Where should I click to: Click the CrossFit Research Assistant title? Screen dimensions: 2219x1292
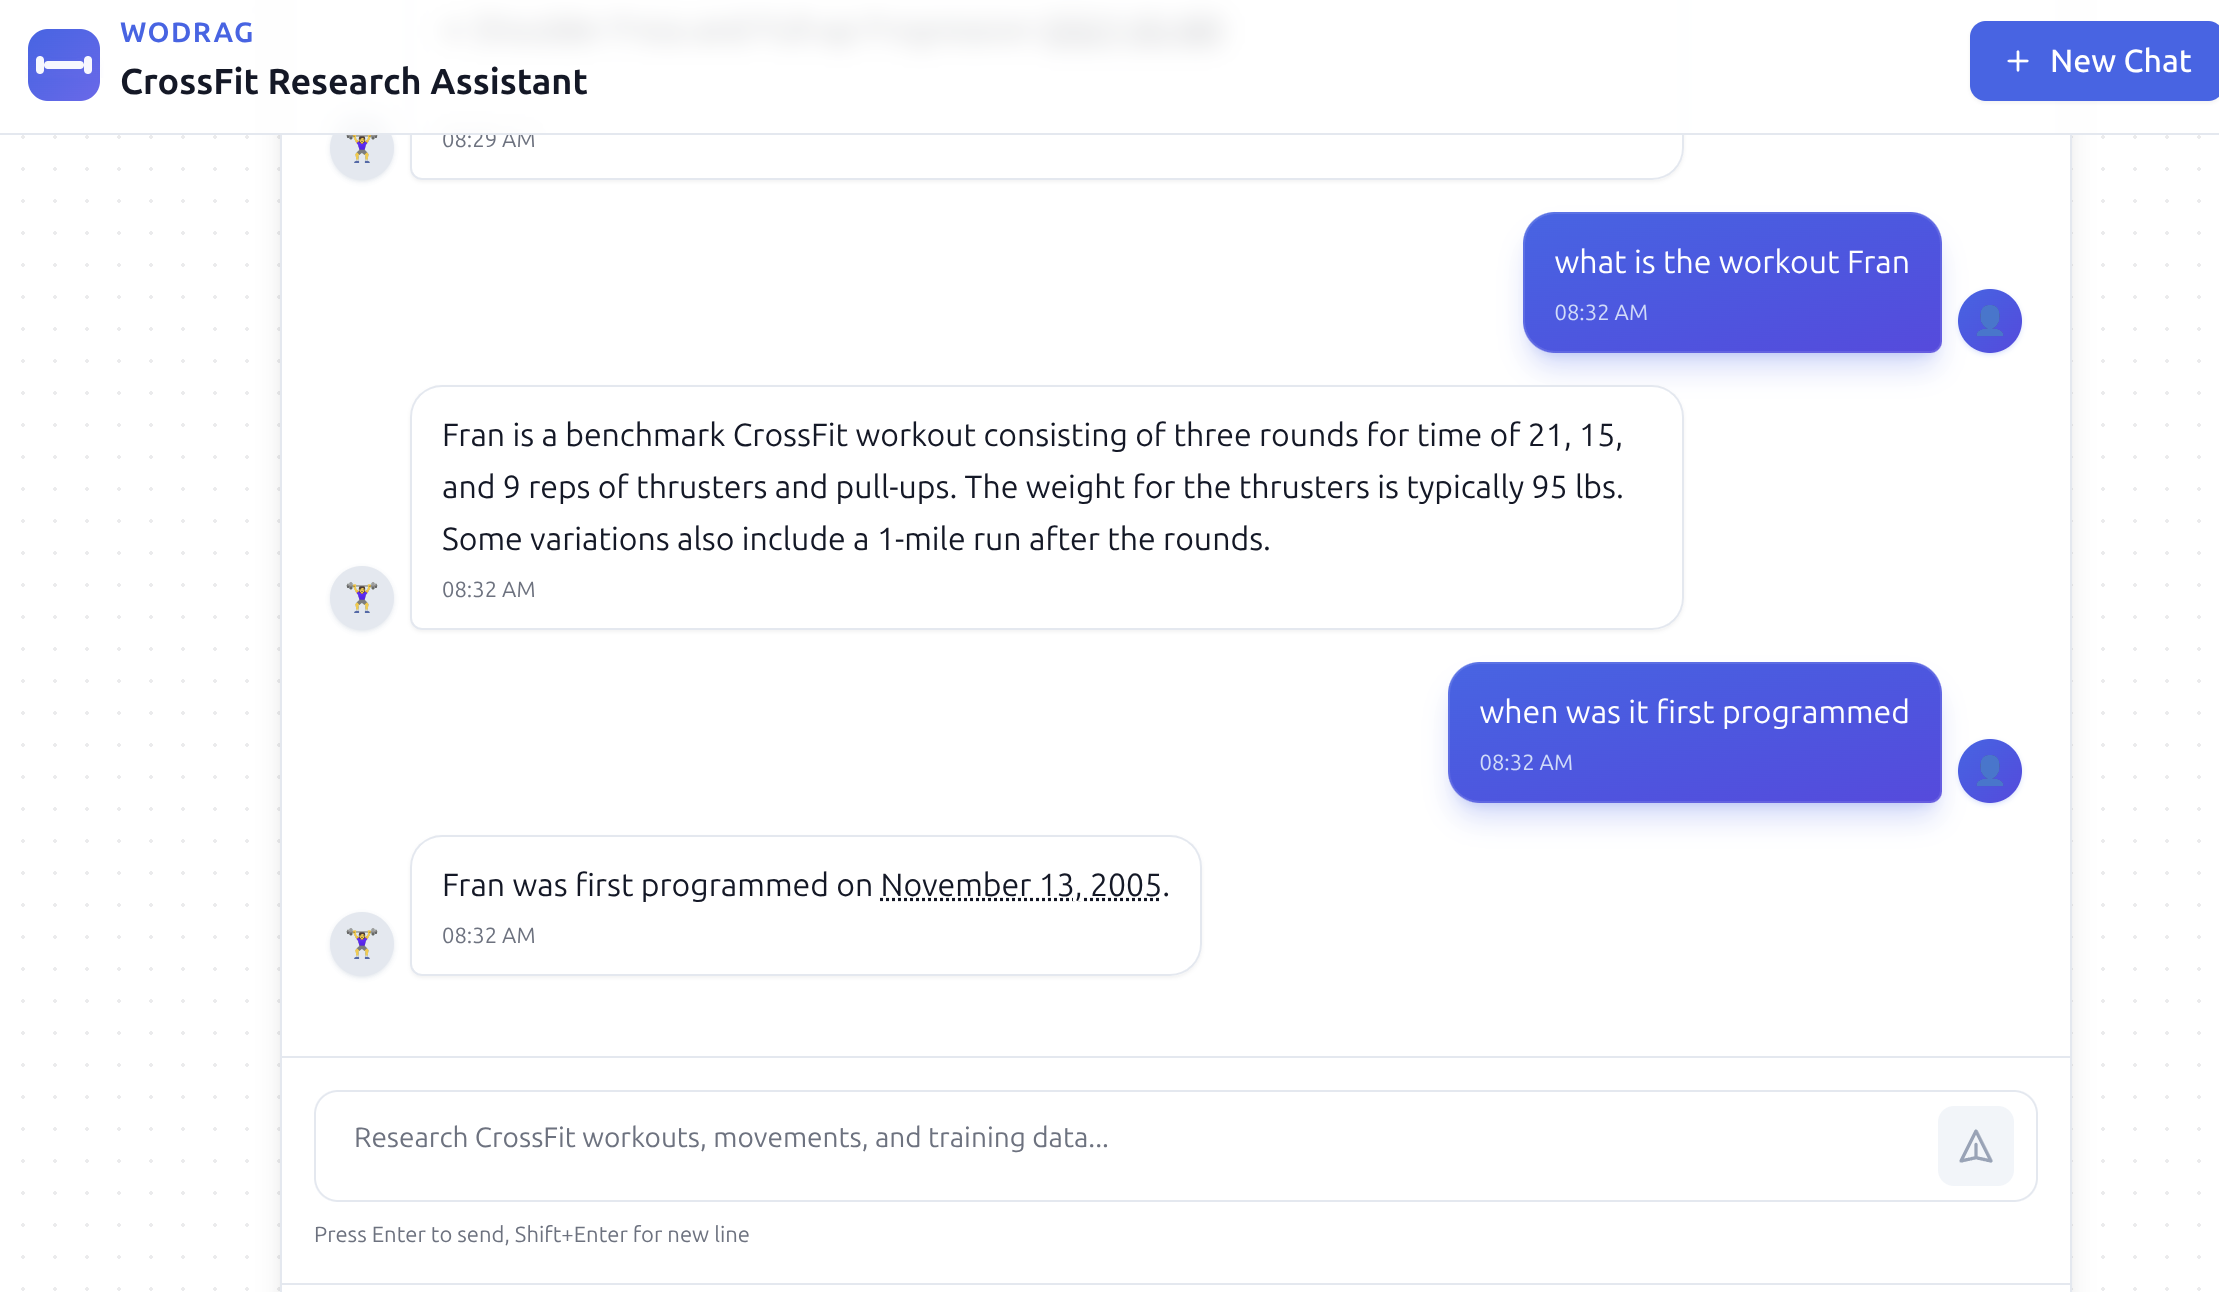(x=354, y=82)
